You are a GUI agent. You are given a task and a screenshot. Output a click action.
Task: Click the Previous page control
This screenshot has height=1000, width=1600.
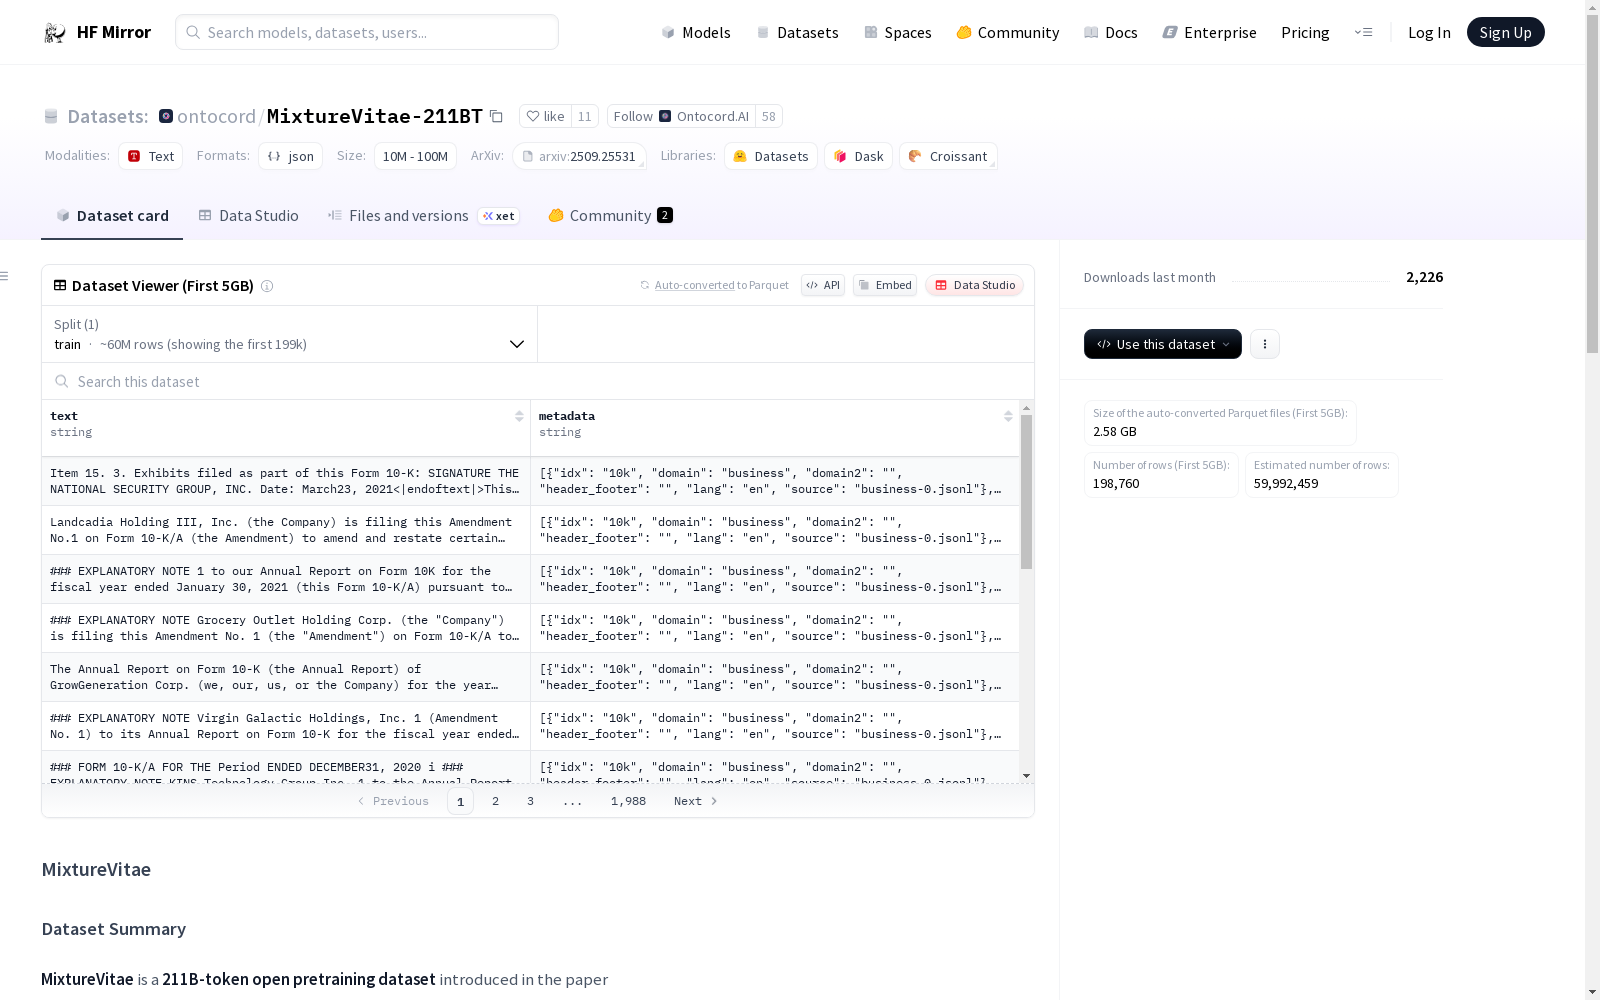point(393,801)
